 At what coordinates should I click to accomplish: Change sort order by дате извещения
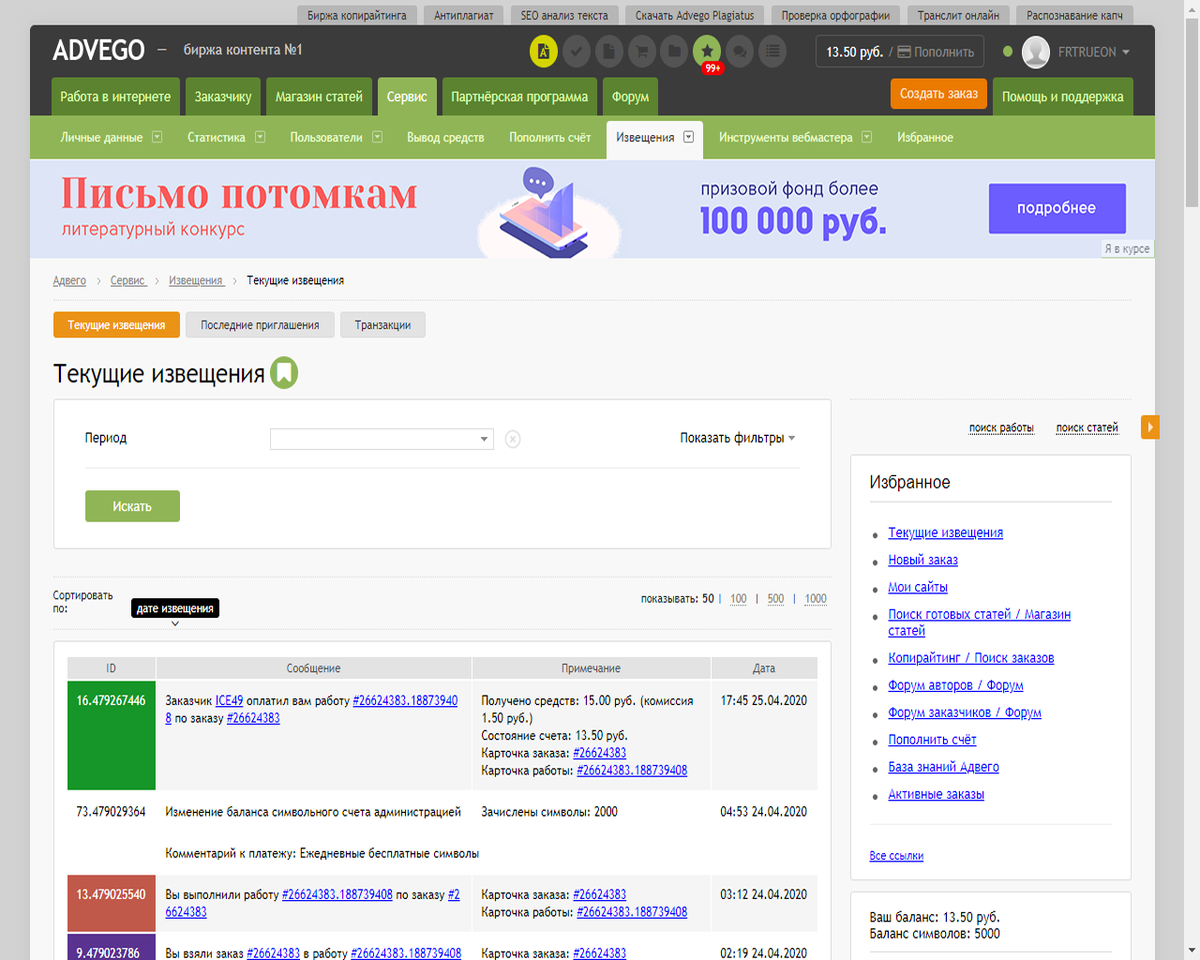pos(175,609)
